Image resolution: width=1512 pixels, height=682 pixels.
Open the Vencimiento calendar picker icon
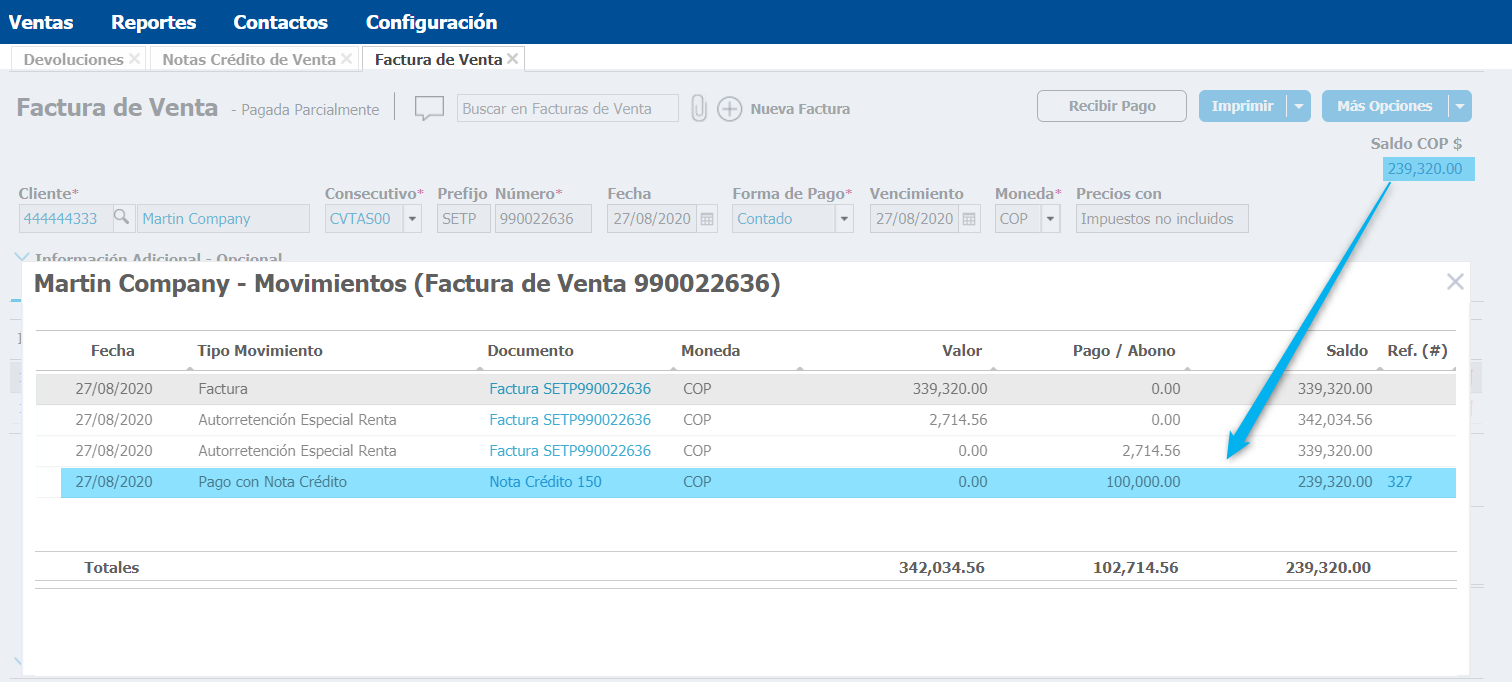coord(969,219)
